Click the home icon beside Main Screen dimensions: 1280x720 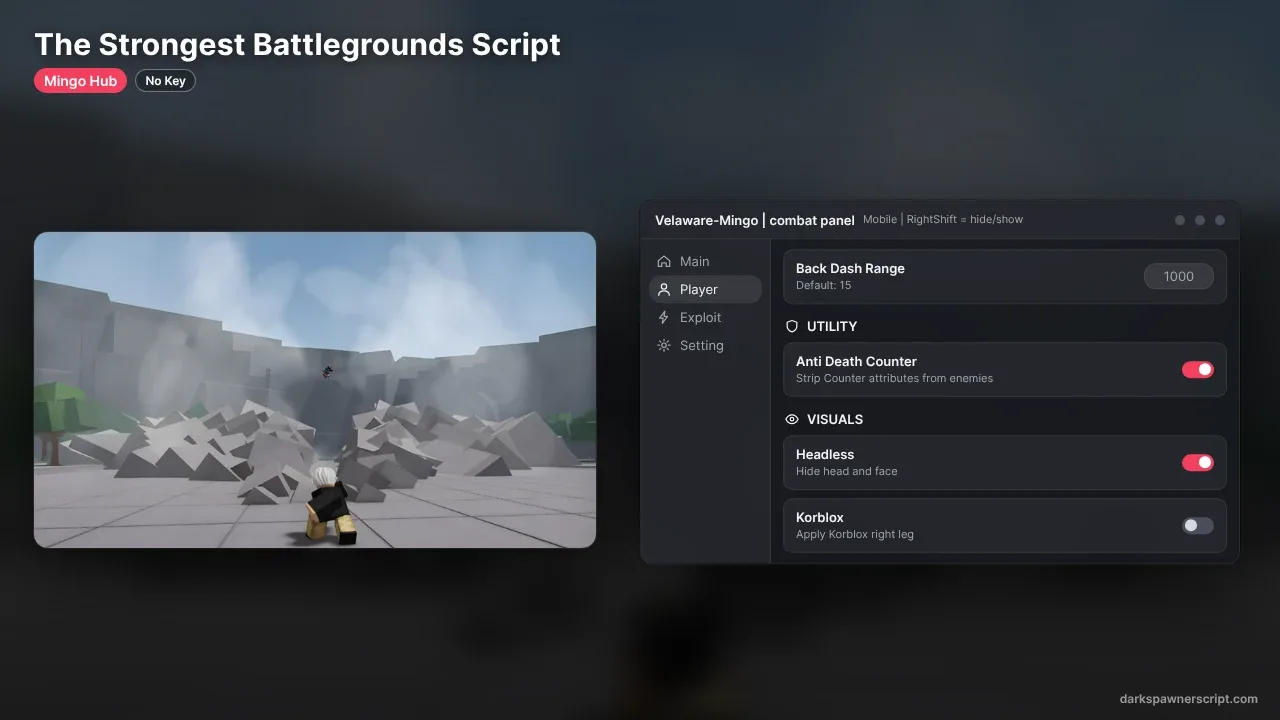664,261
